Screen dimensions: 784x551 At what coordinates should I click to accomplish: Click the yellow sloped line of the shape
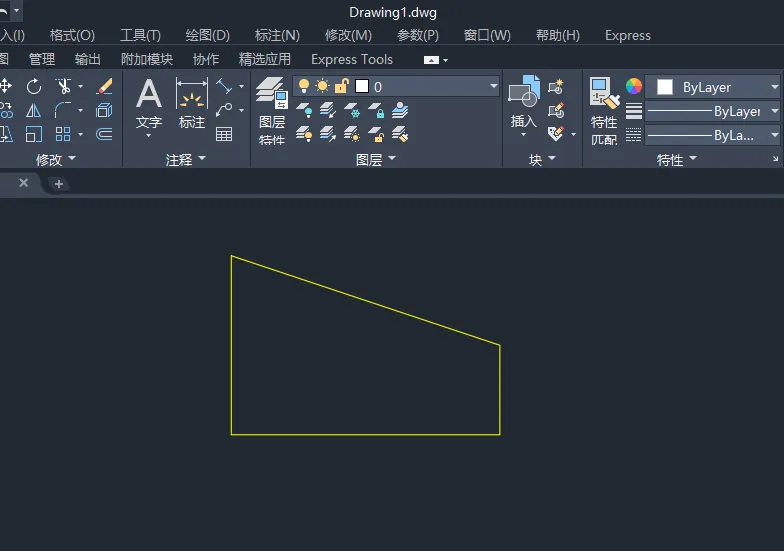[x=366, y=300]
